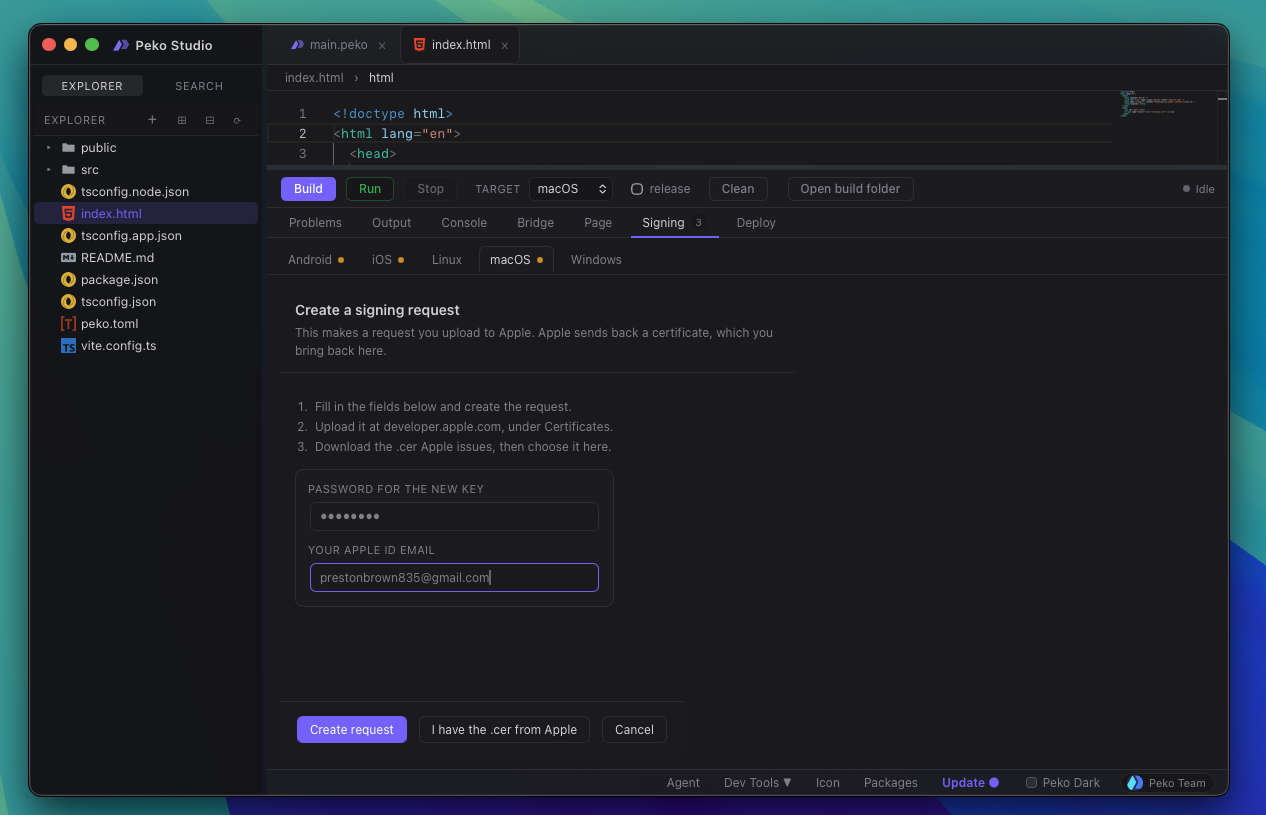Click Open build folder button

850,189
